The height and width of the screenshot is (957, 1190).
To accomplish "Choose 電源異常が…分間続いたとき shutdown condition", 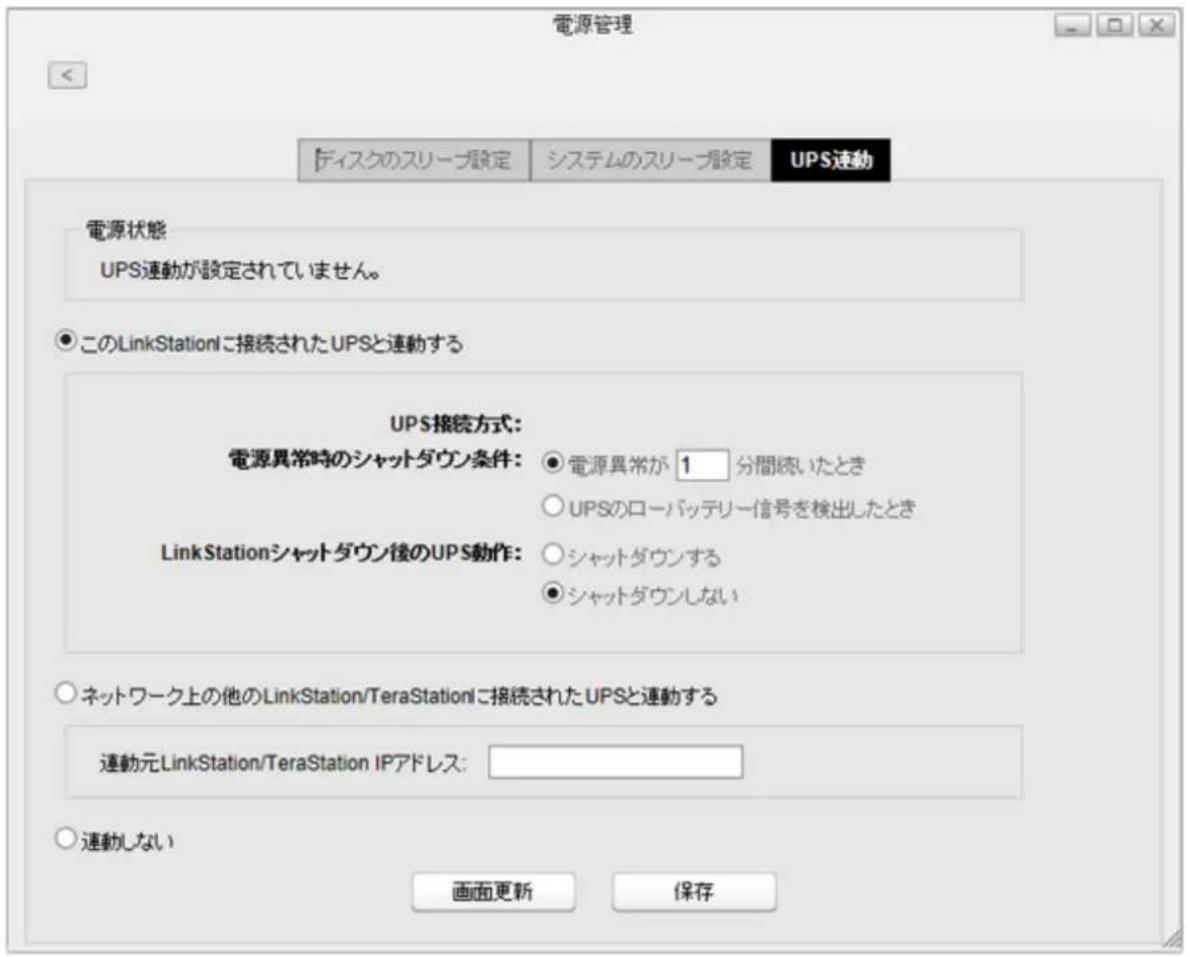I will pos(552,462).
